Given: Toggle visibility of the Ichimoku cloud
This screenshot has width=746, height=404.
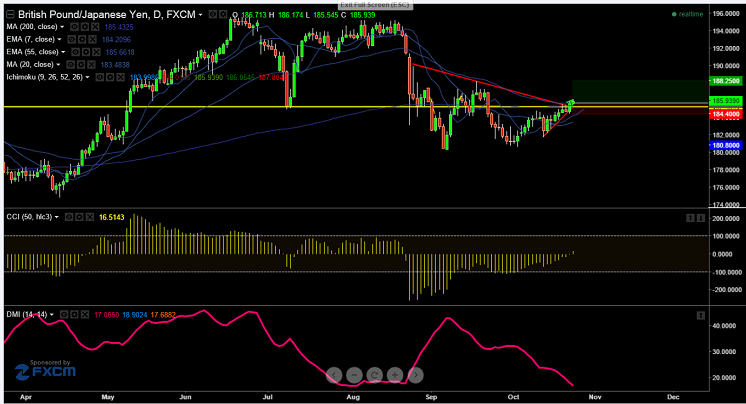Looking at the screenshot, I should tap(100, 77).
